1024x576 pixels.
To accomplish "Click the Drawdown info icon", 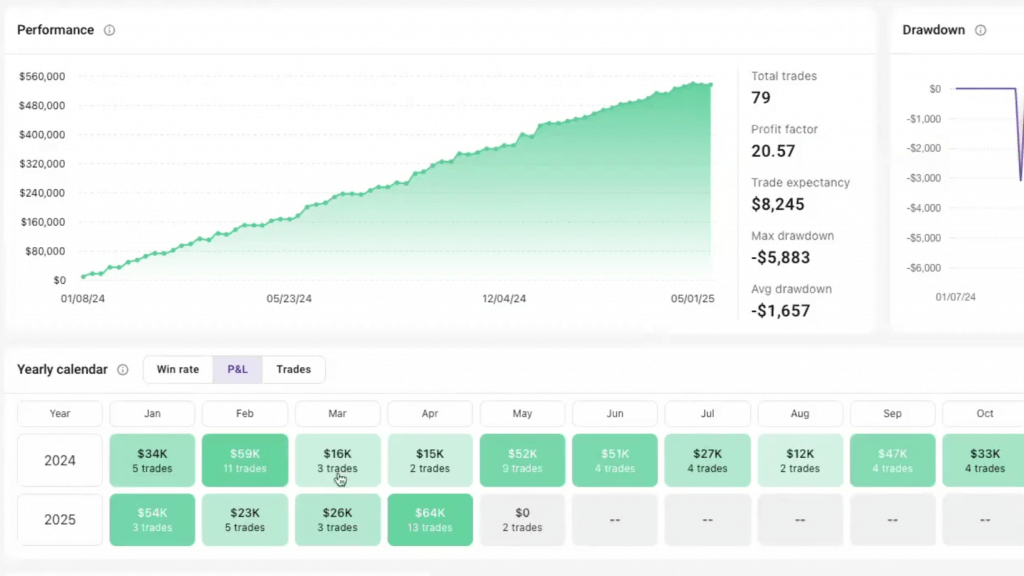I will [980, 30].
